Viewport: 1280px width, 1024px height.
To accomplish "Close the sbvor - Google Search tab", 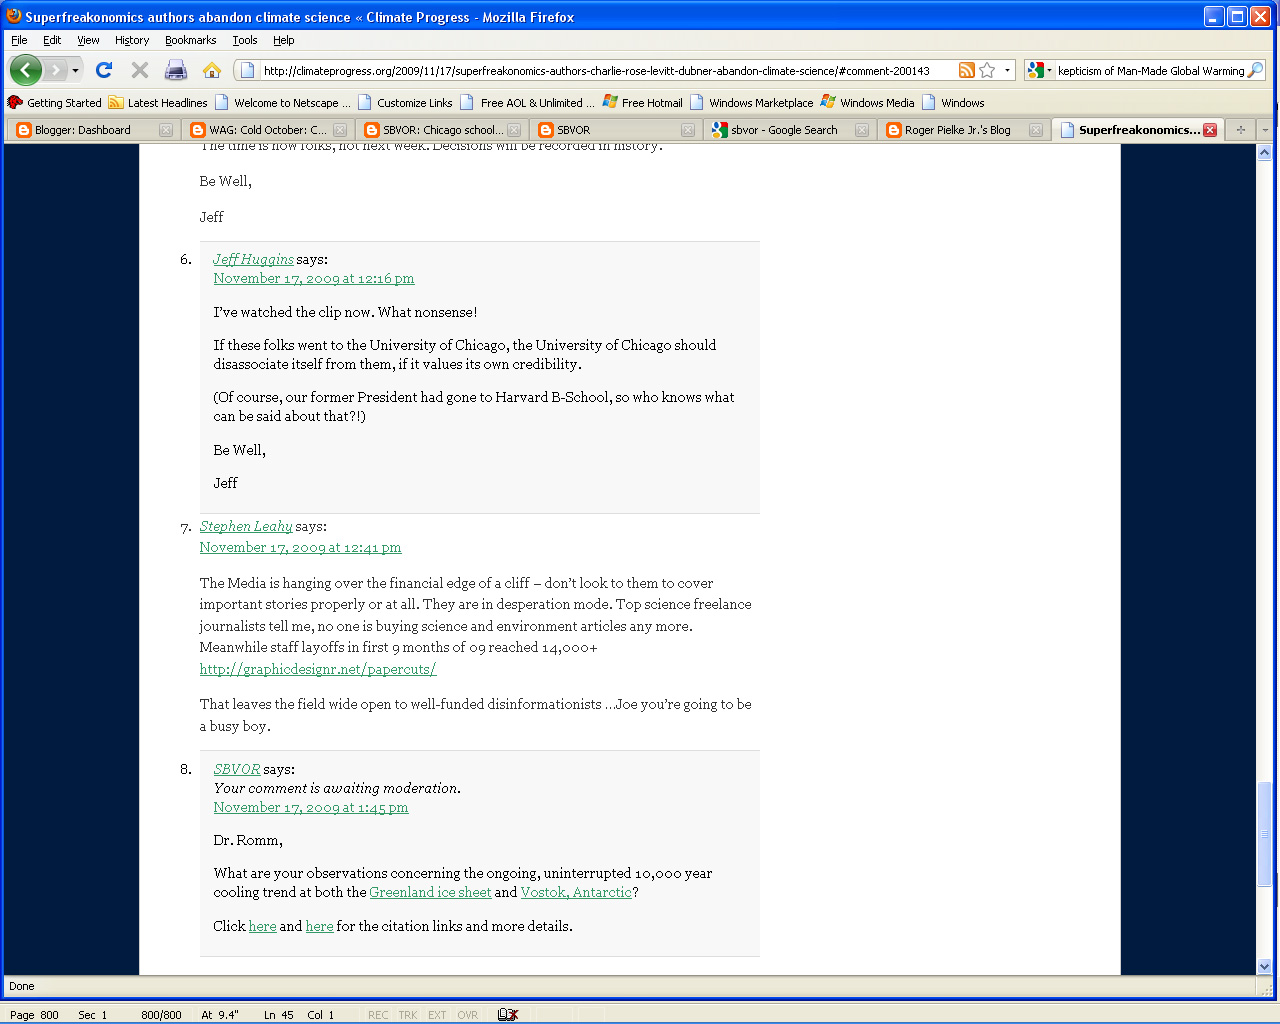I will (862, 130).
